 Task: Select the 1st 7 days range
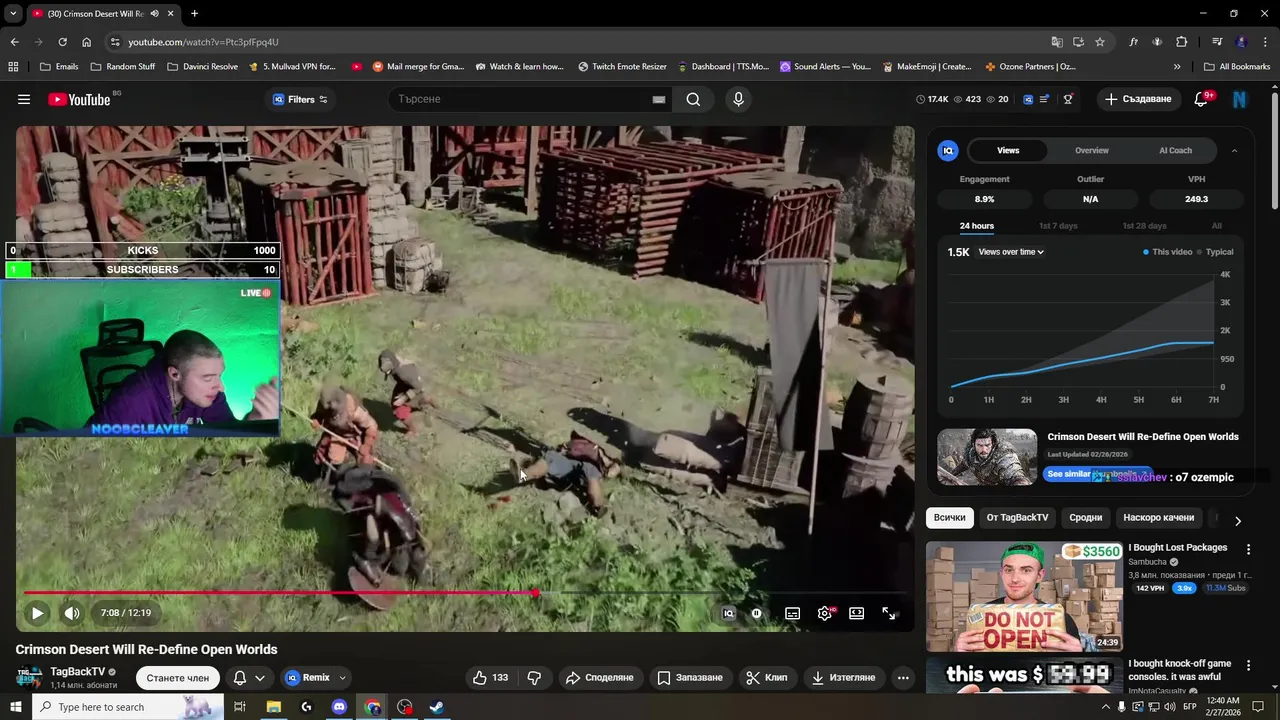[x=1058, y=226]
